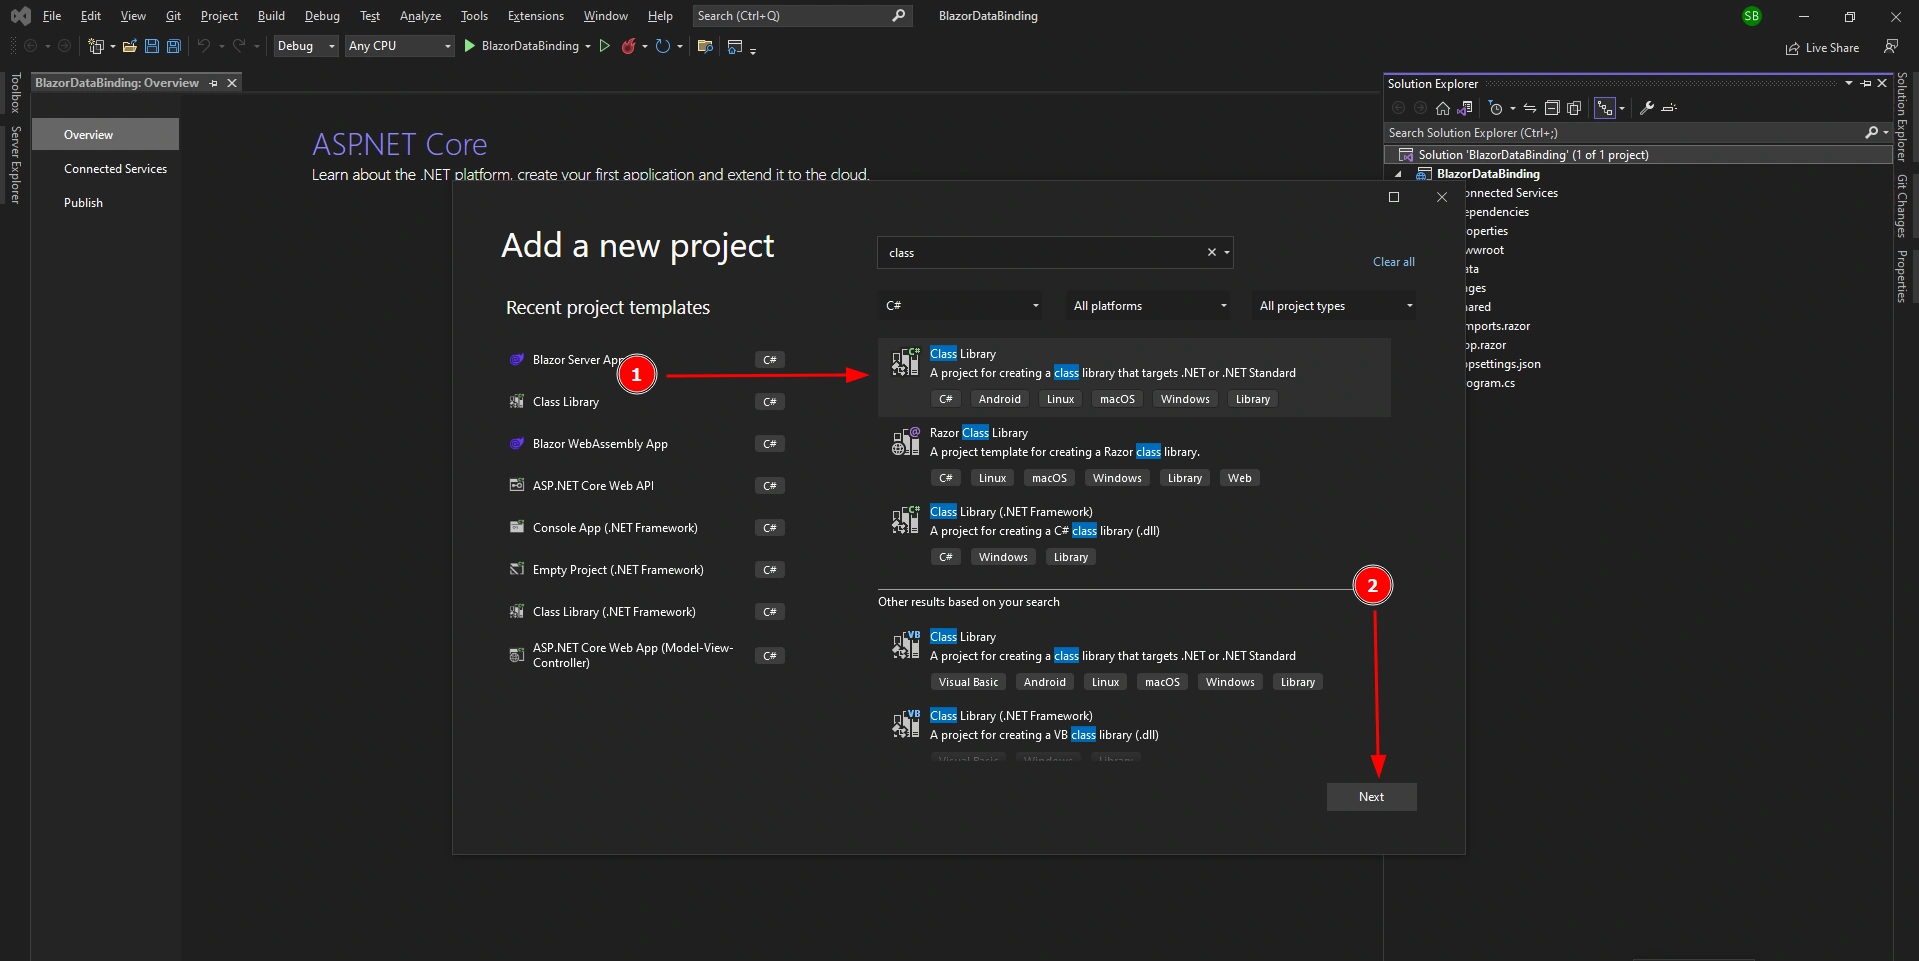The height and width of the screenshot is (961, 1919).
Task: Click the Solution Explorer Home icon
Action: point(1443,108)
